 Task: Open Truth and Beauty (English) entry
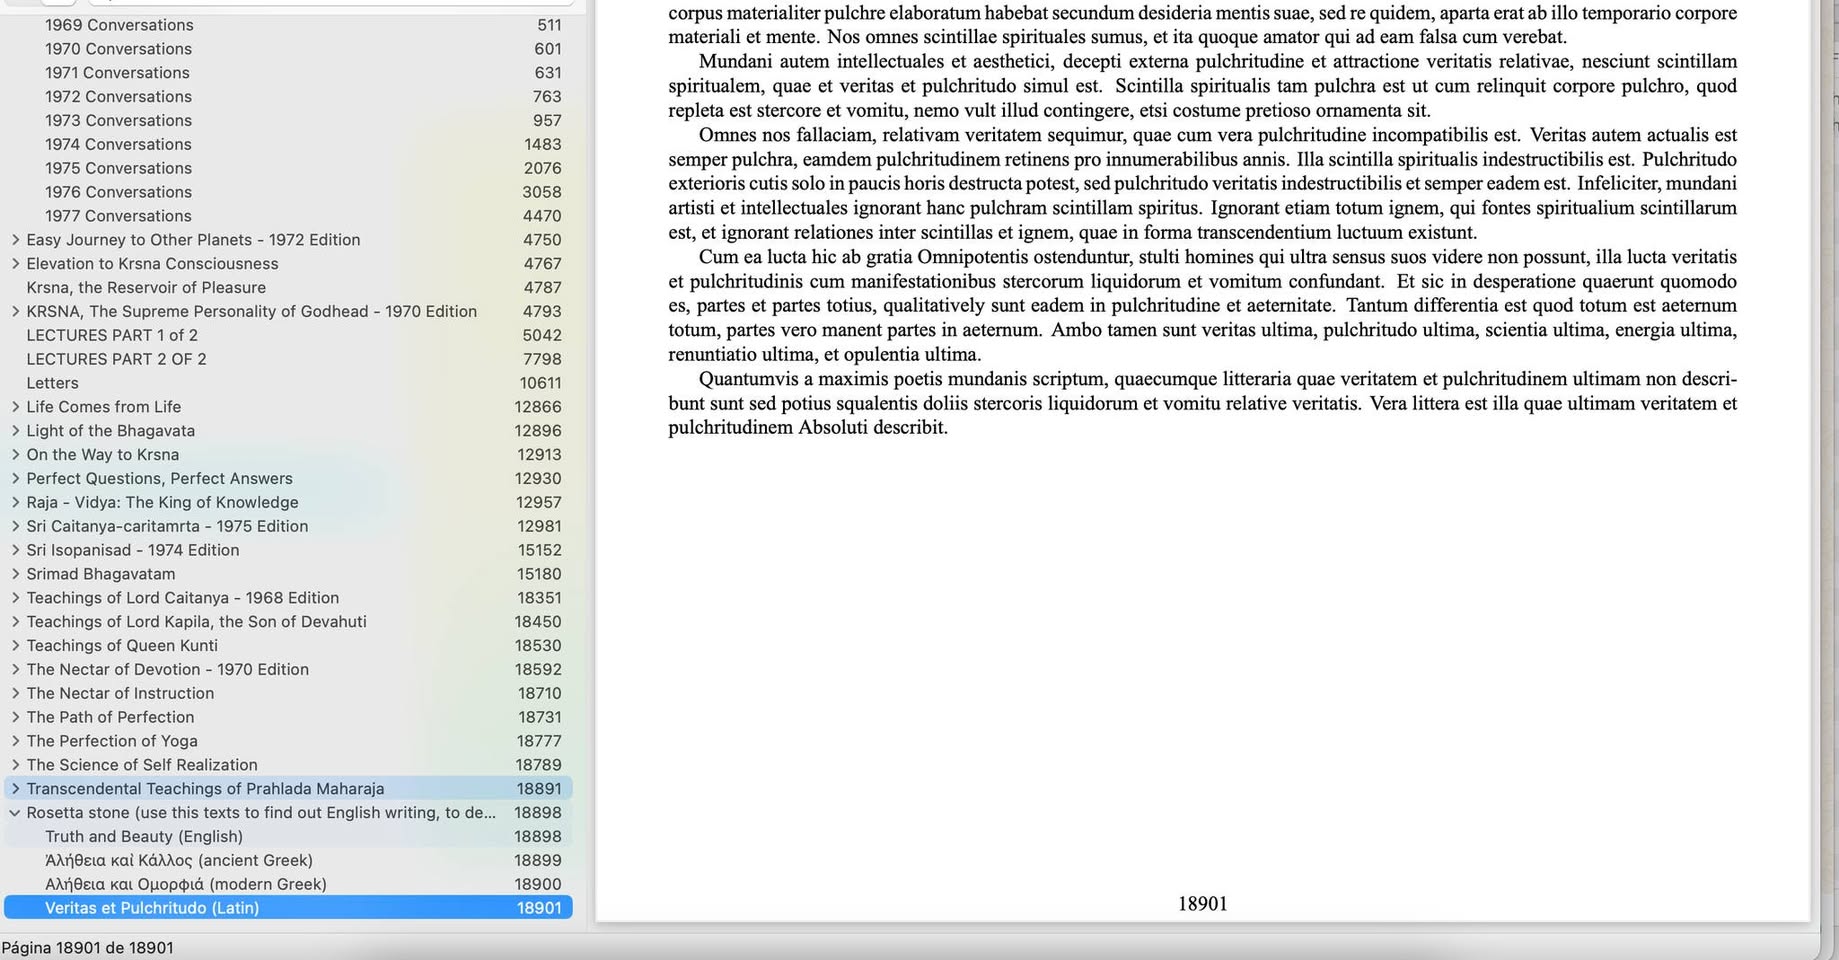144,837
